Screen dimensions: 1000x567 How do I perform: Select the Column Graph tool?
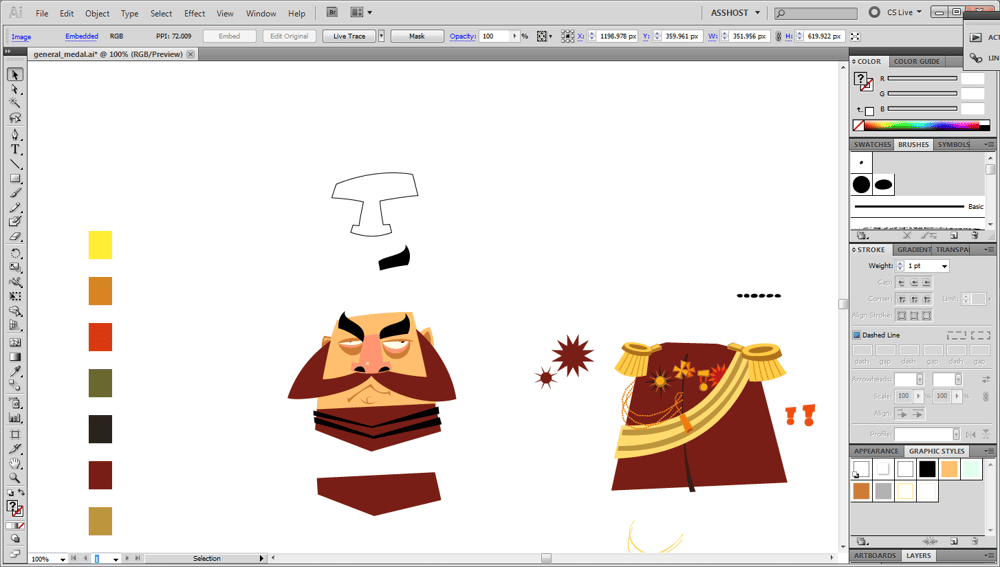click(15, 418)
